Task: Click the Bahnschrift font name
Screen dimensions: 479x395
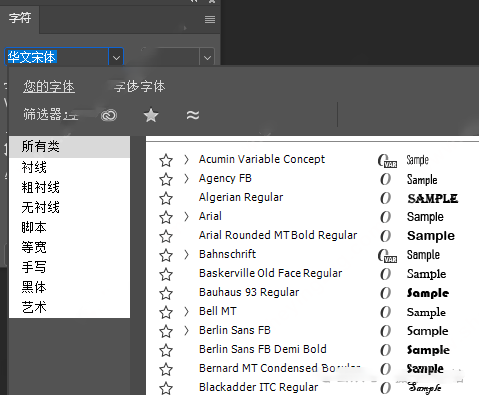Action: (x=228, y=254)
